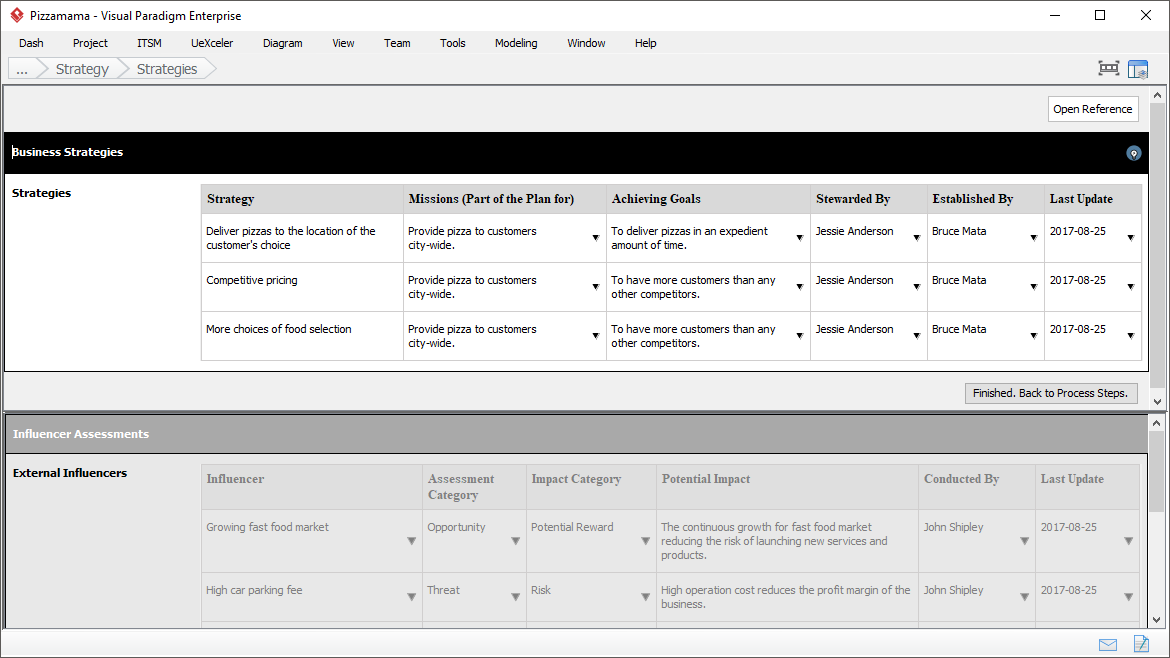Select 'Deliver pizzas to the location' strategy cell
Screen dimensions: 1170x658
click(x=302, y=238)
